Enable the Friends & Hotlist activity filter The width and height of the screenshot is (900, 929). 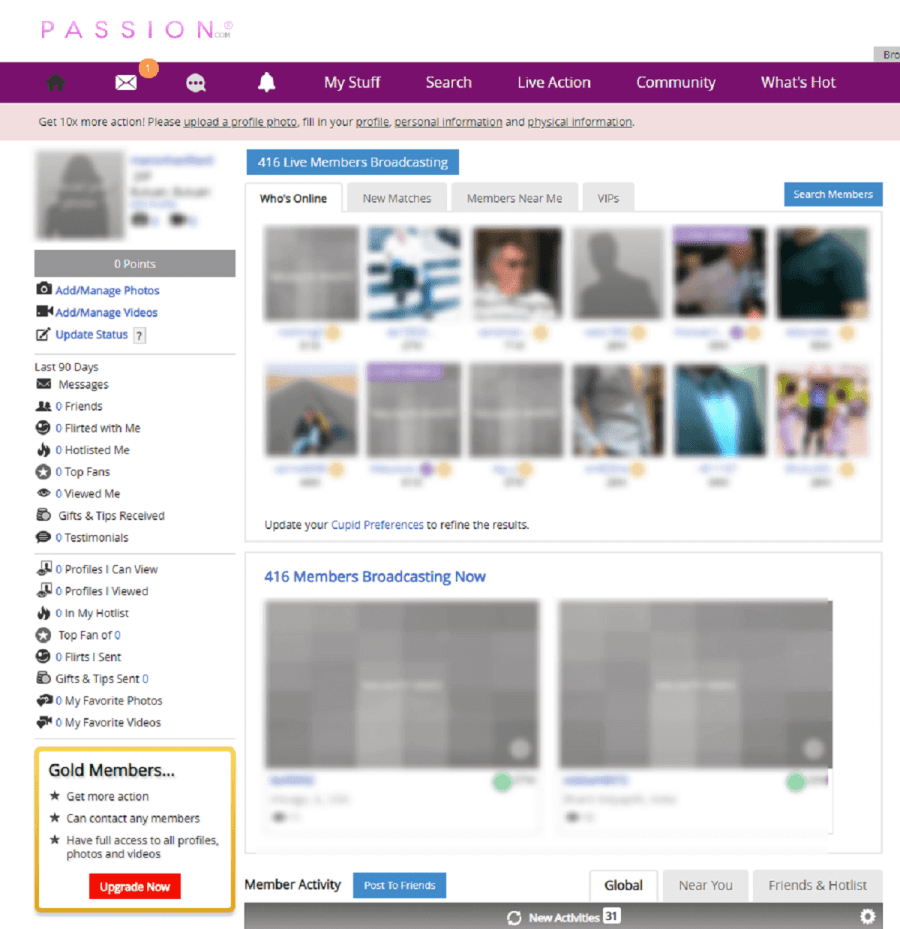[x=818, y=885]
